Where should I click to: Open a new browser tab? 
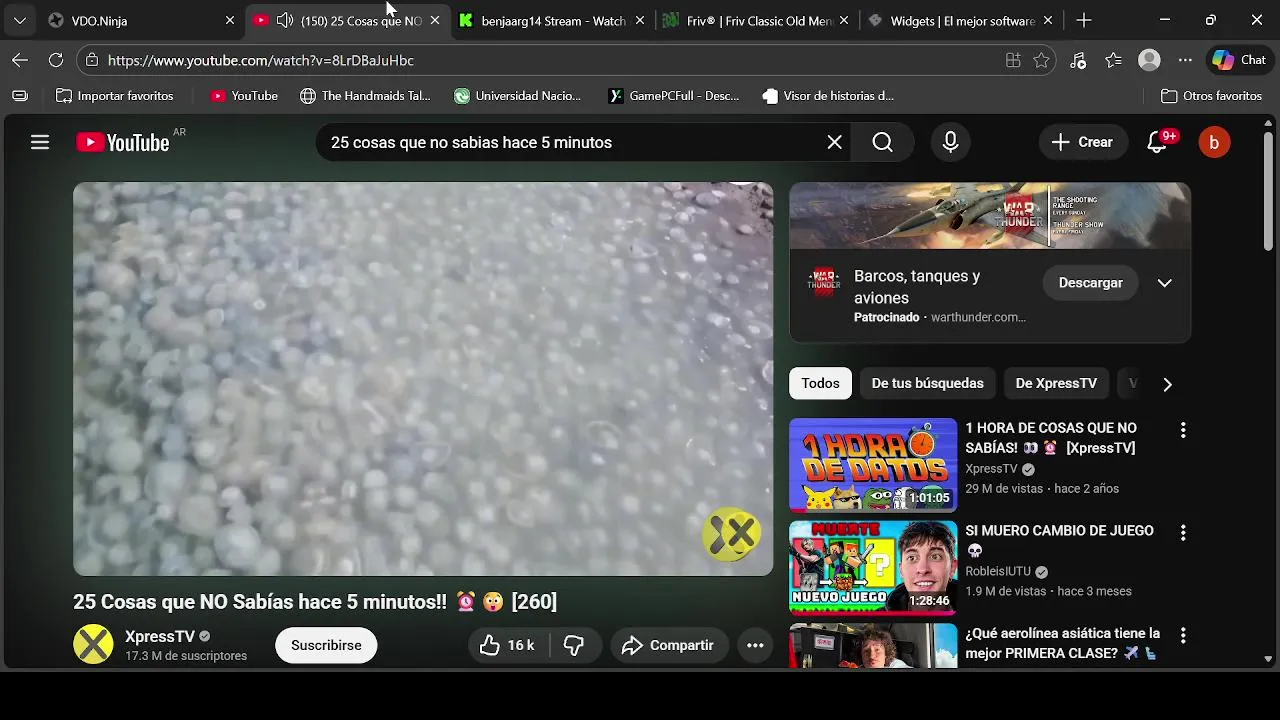pyautogui.click(x=1084, y=20)
